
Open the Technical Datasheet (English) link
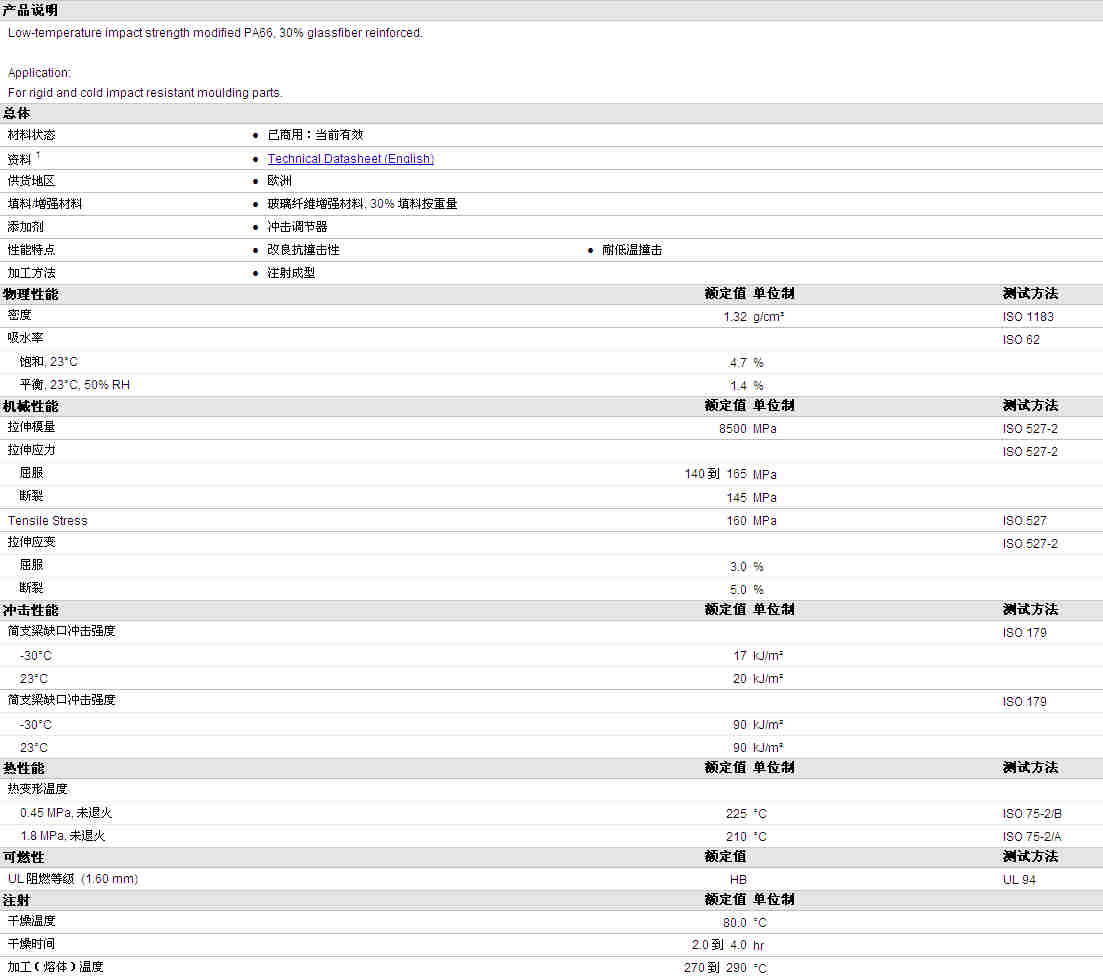(350, 159)
